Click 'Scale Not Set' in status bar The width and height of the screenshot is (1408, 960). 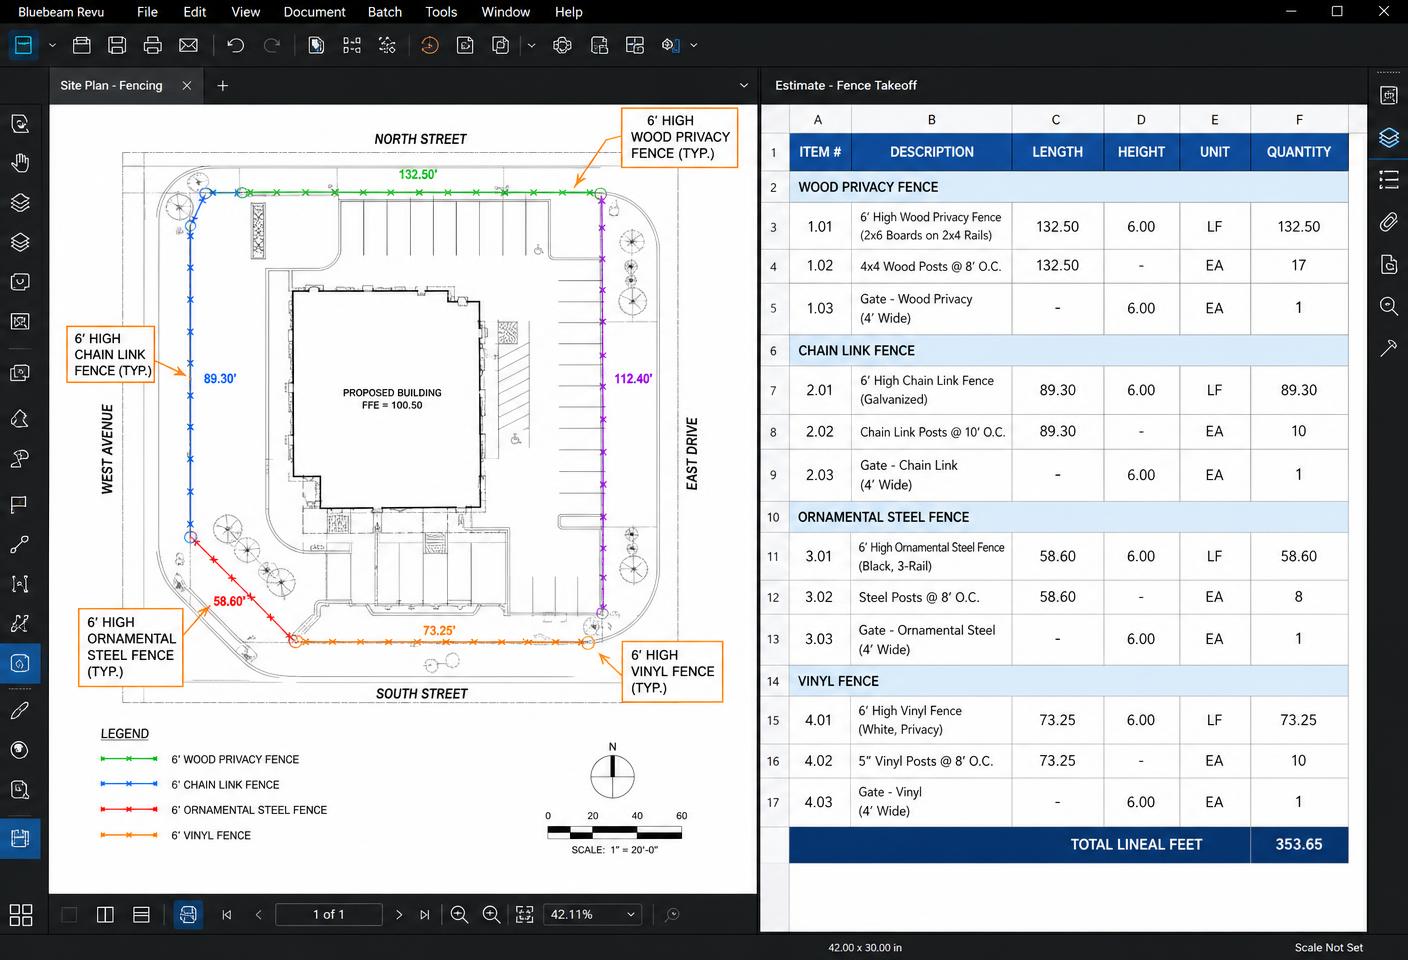1328,947
